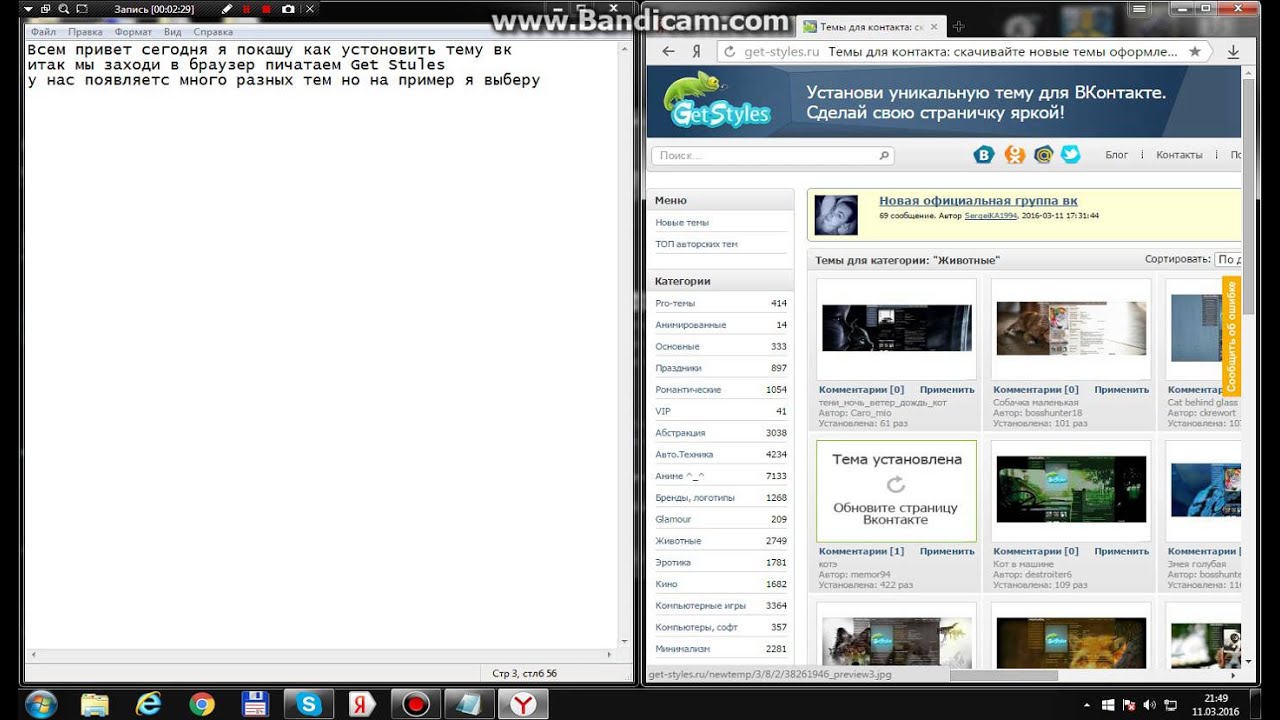Apply the 'Собачка маленькая' theme with Применить

(x=1121, y=390)
